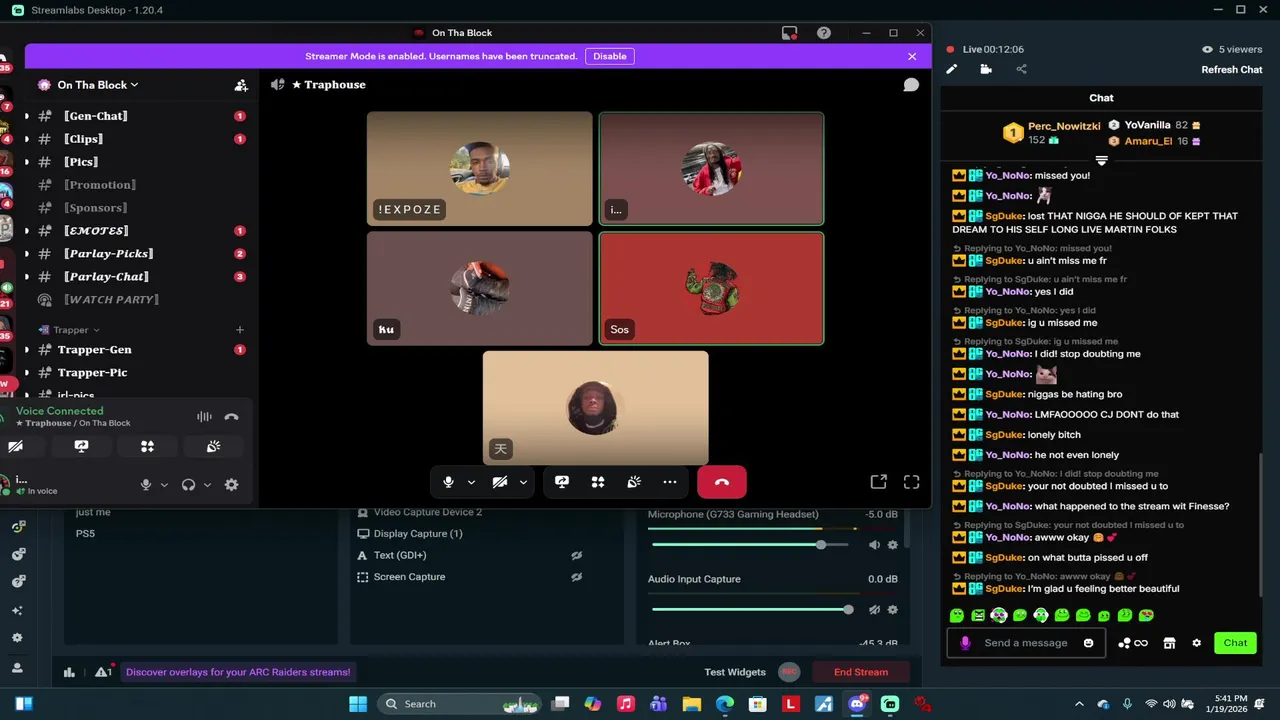Image resolution: width=1280 pixels, height=720 pixels.
Task: Expand the Gen-Chat channel threads
Action: pyautogui.click(x=27, y=116)
